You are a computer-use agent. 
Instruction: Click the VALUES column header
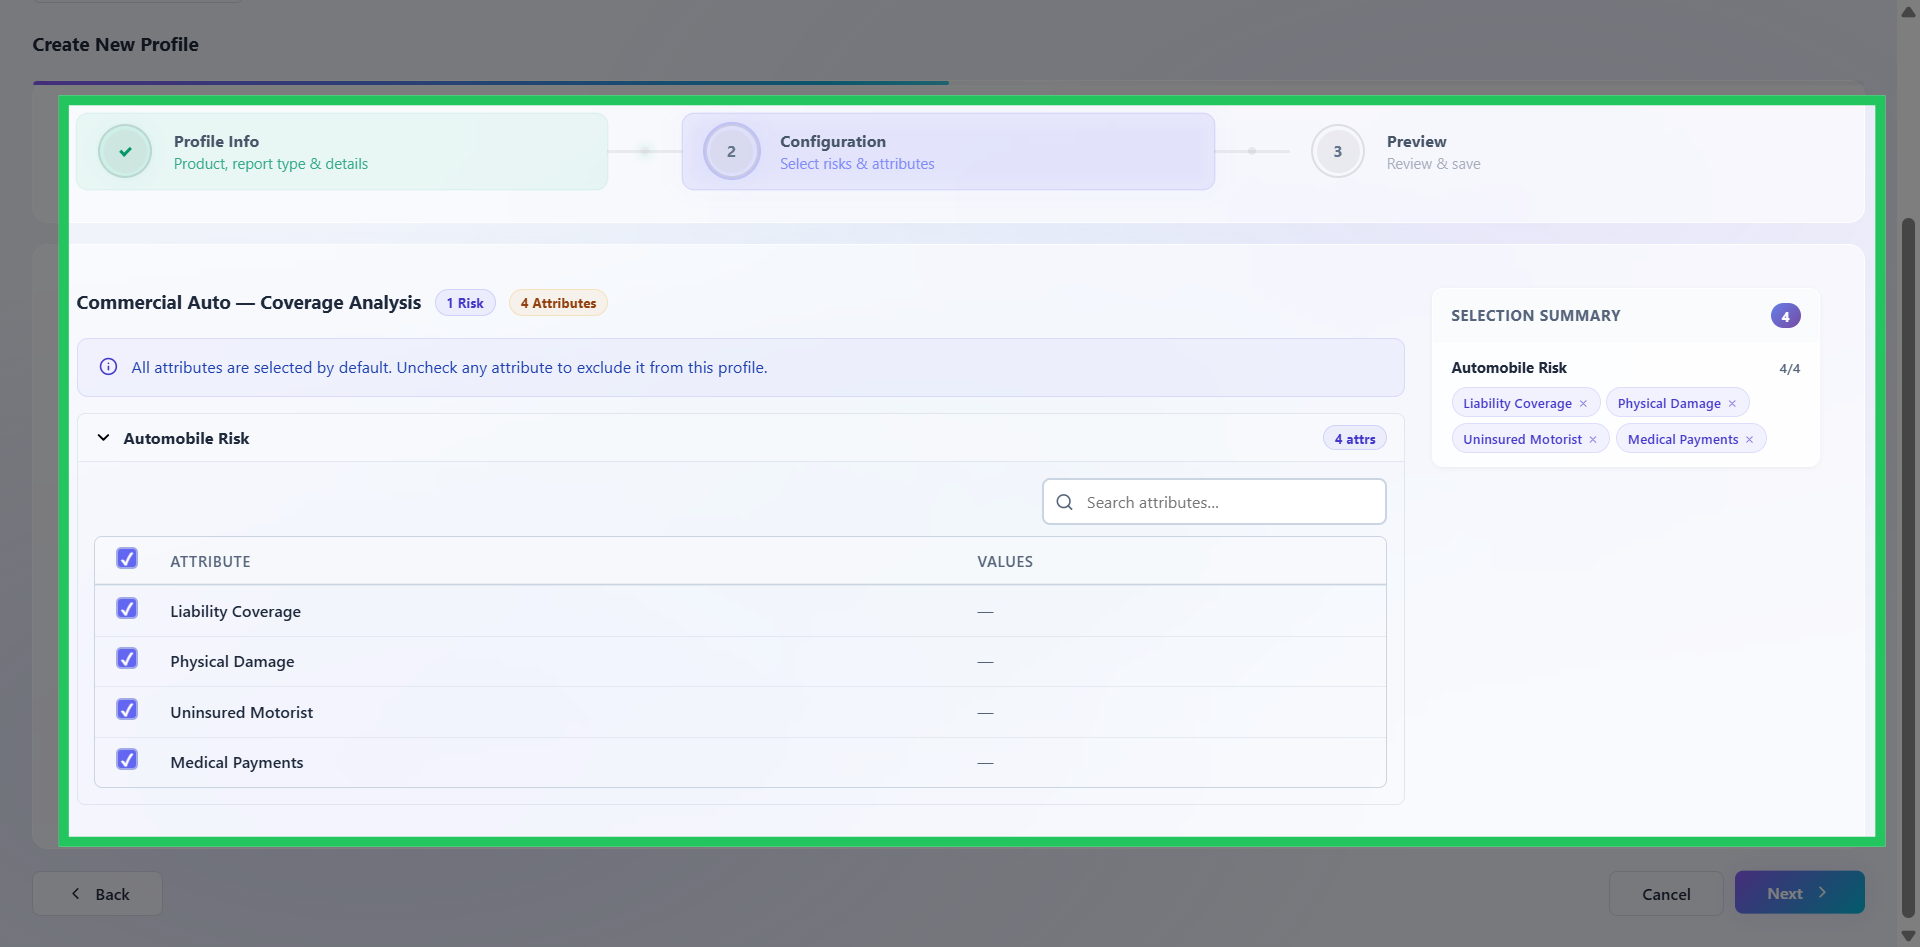tap(1005, 562)
